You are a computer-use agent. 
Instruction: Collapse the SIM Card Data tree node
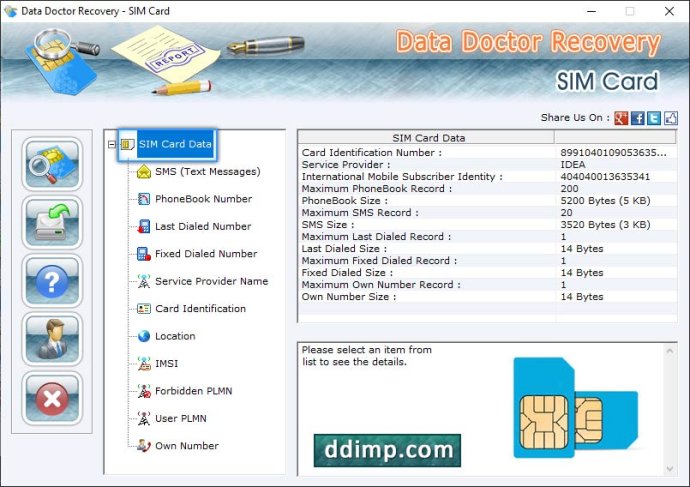coord(112,144)
